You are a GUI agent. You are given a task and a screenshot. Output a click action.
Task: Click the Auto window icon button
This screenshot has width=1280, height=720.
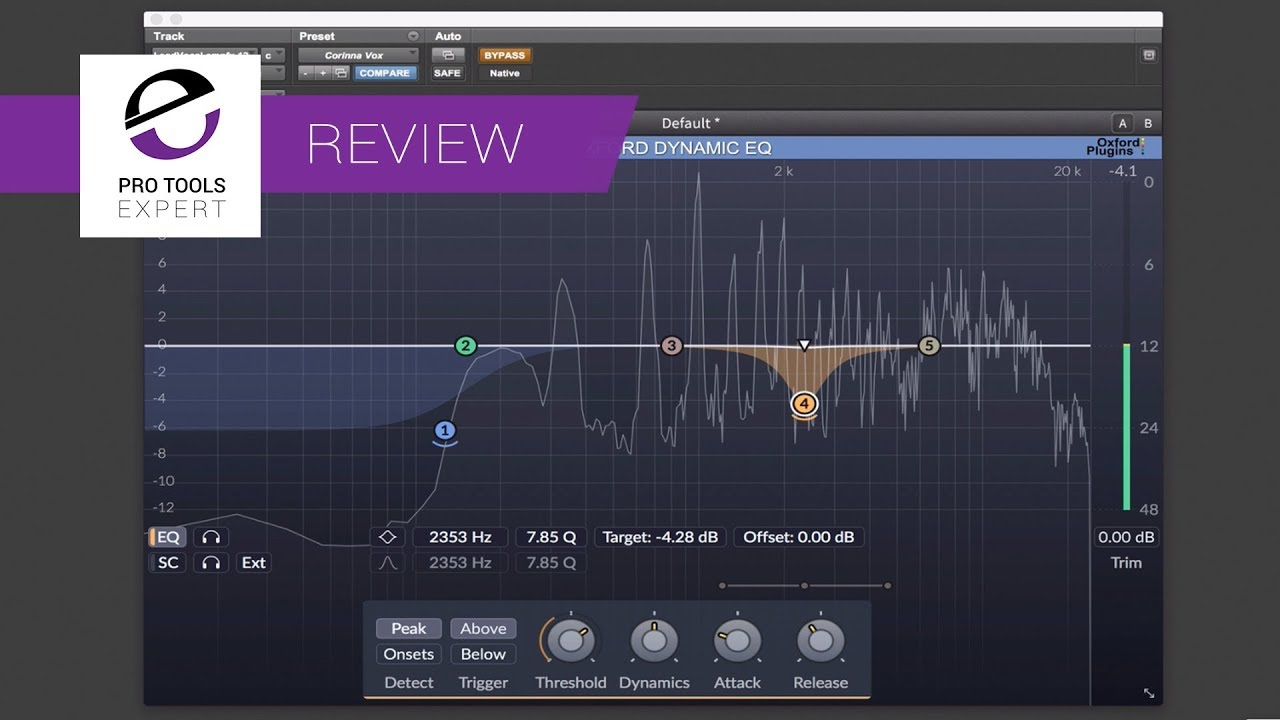447,55
